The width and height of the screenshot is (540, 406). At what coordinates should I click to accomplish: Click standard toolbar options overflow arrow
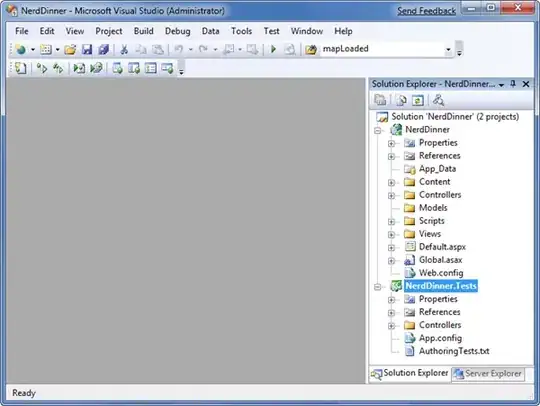coord(459,53)
